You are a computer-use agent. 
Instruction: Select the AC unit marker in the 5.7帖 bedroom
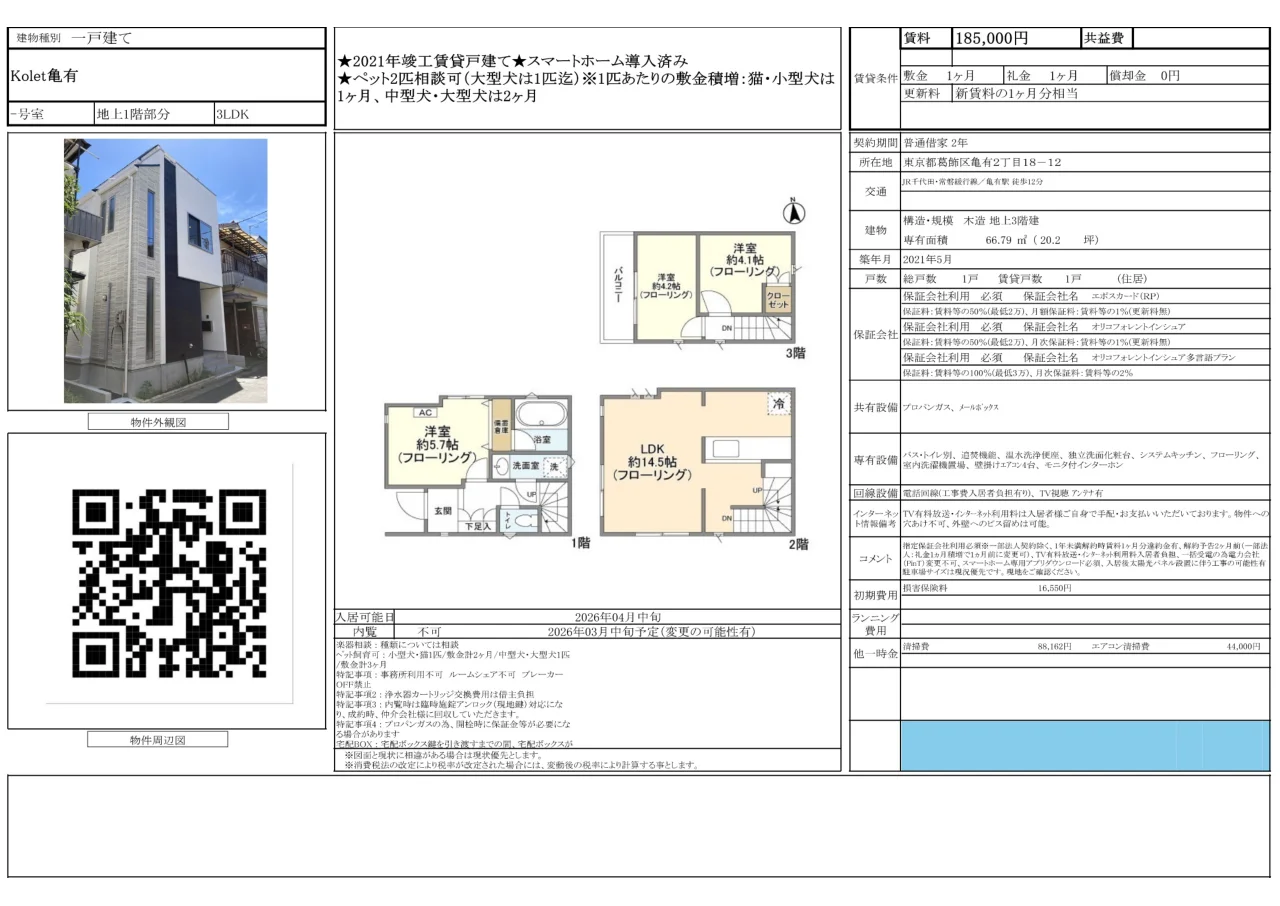[426, 411]
